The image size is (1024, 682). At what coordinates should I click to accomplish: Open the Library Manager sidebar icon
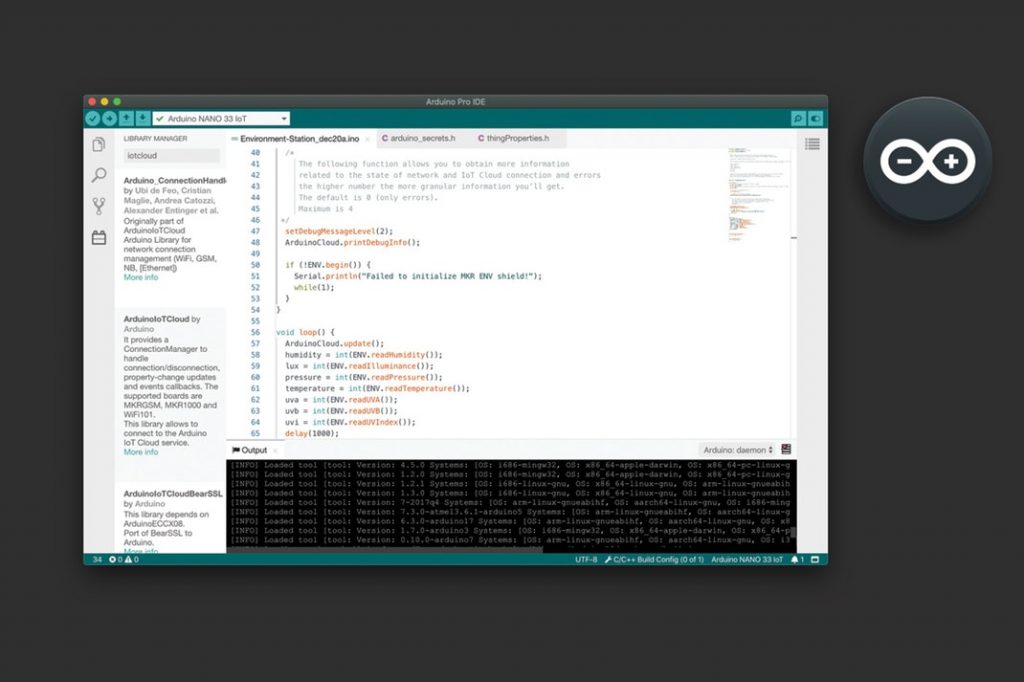(99, 237)
